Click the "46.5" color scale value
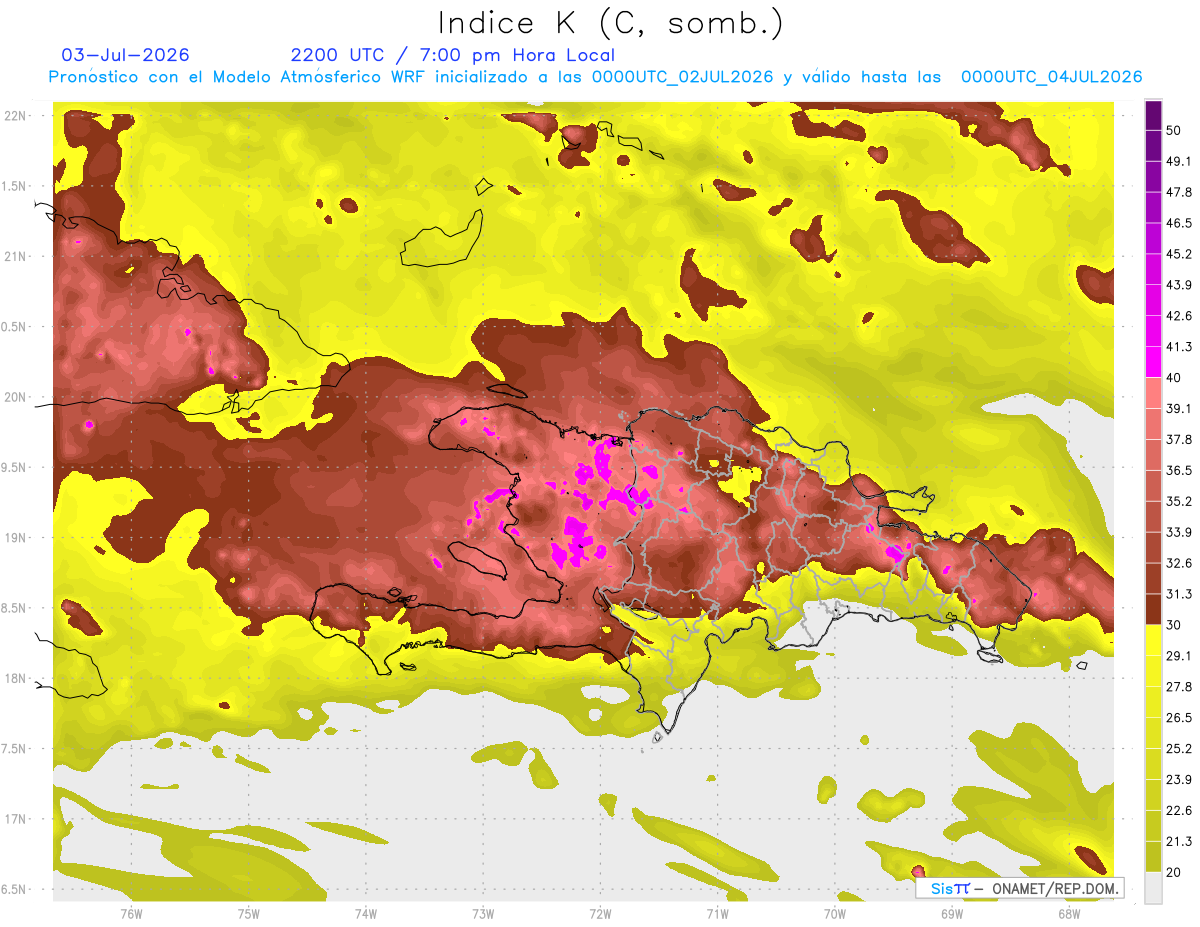Viewport: 1200px width, 927px height. (1178, 223)
